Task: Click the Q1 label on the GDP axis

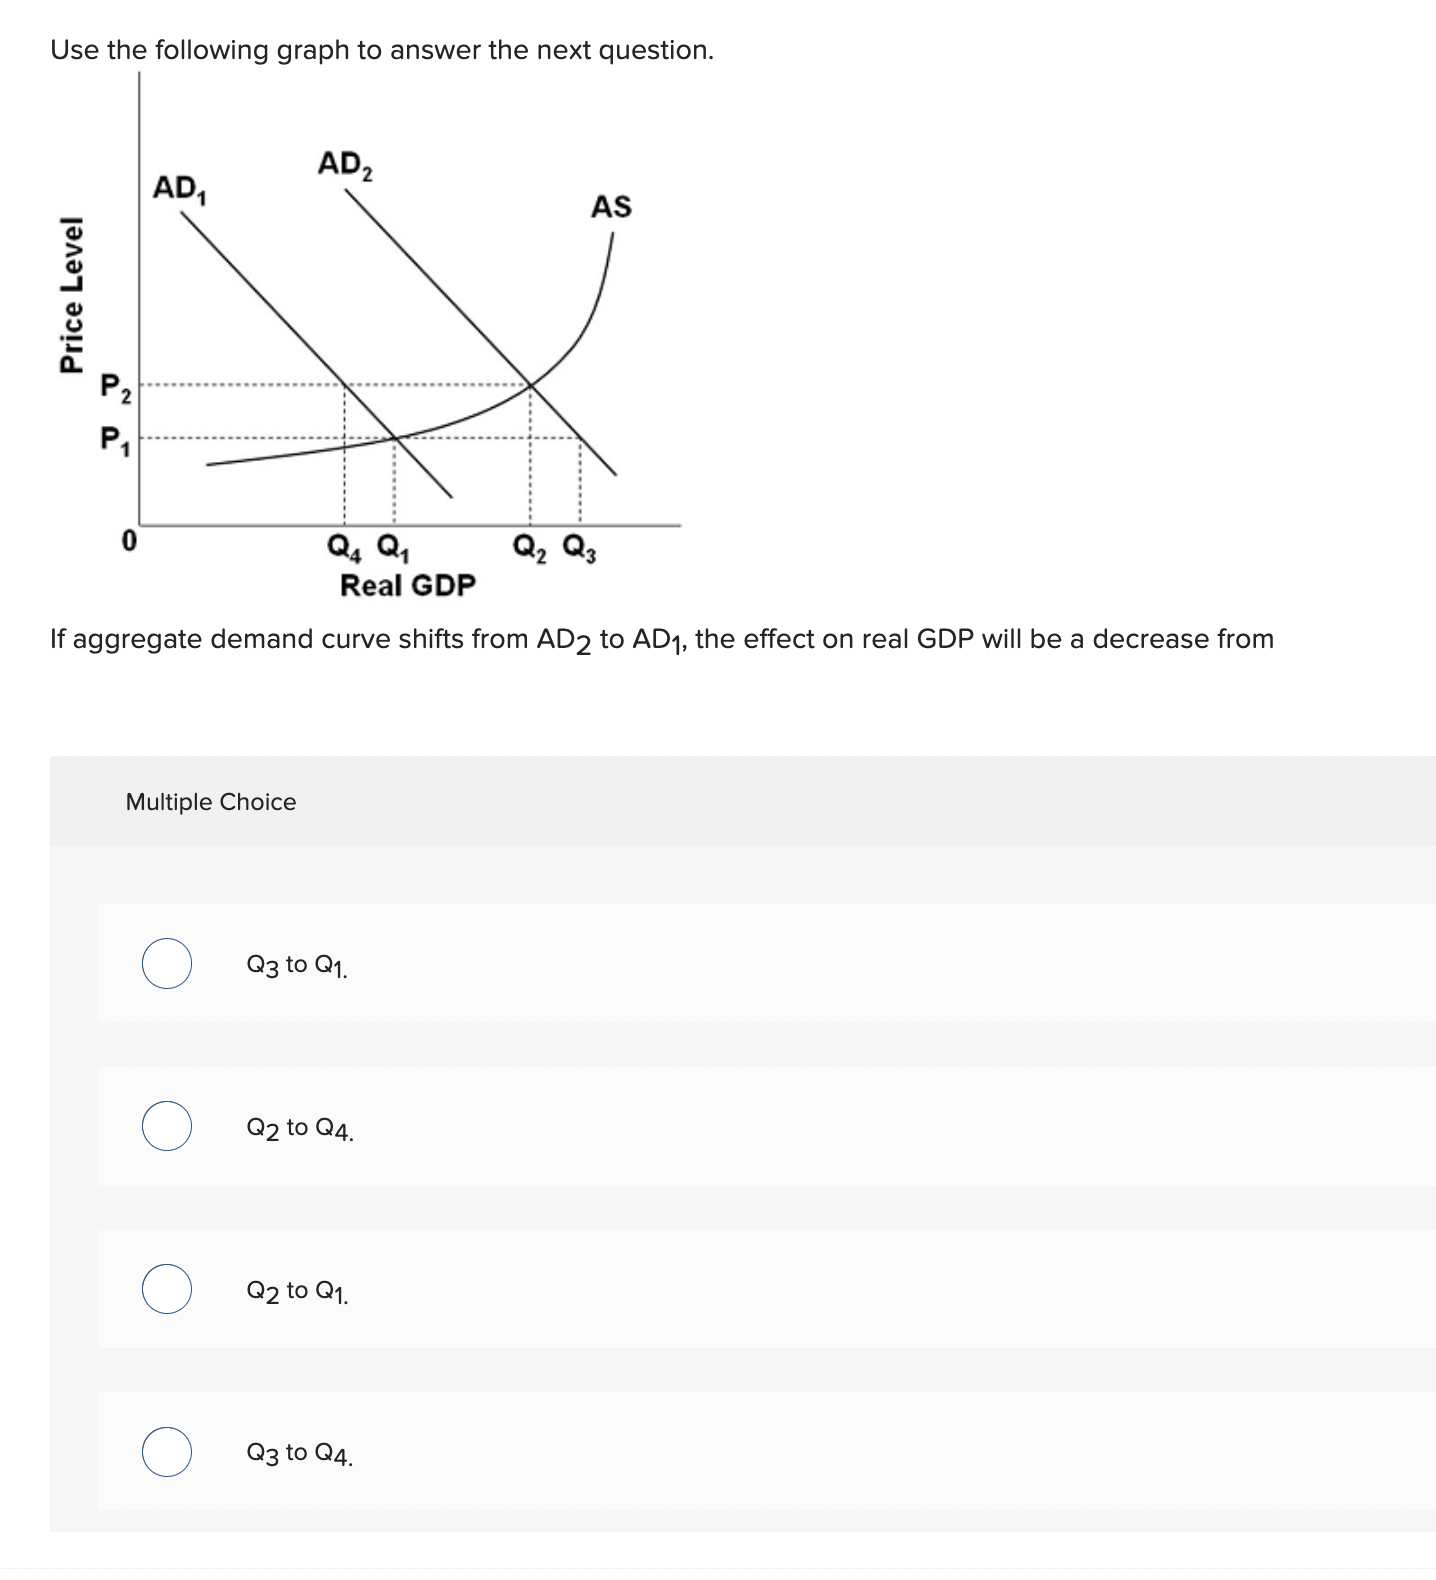Action: tap(391, 548)
